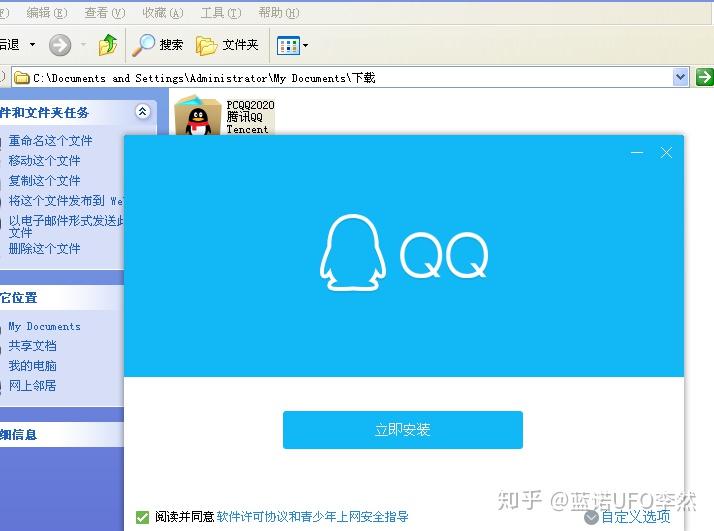714x531 pixels.
Task: Open the Views dropdown arrow
Action: tap(305, 45)
